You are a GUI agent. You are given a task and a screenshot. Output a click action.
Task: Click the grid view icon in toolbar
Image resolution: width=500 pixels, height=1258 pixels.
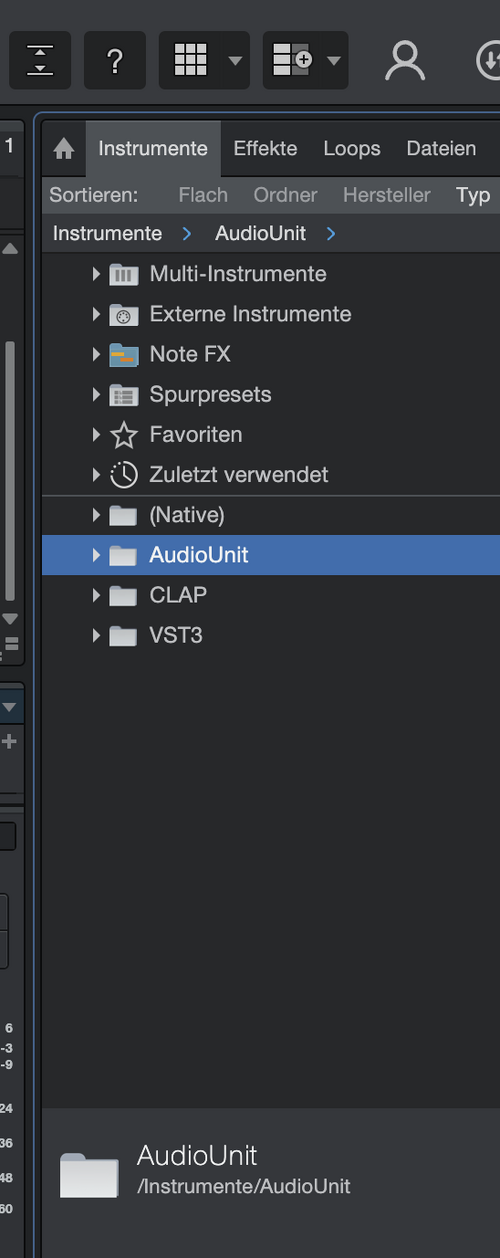point(190,60)
